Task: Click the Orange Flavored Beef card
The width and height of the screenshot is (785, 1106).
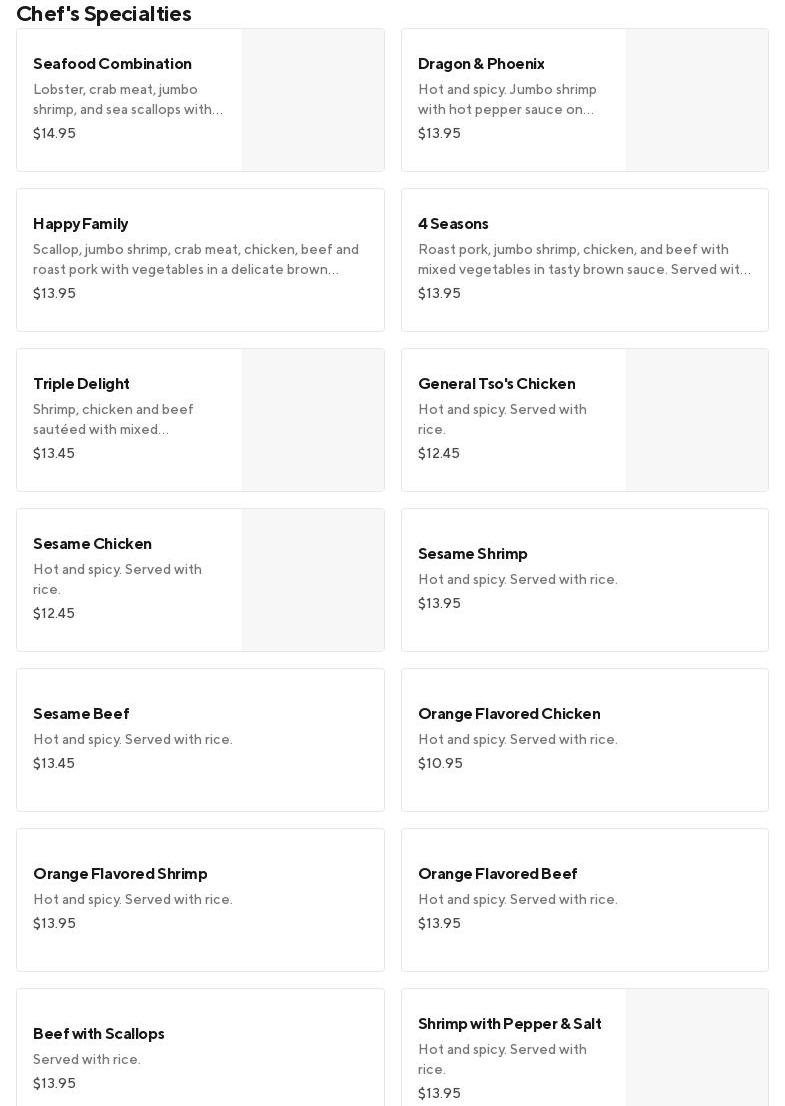Action: coord(584,899)
